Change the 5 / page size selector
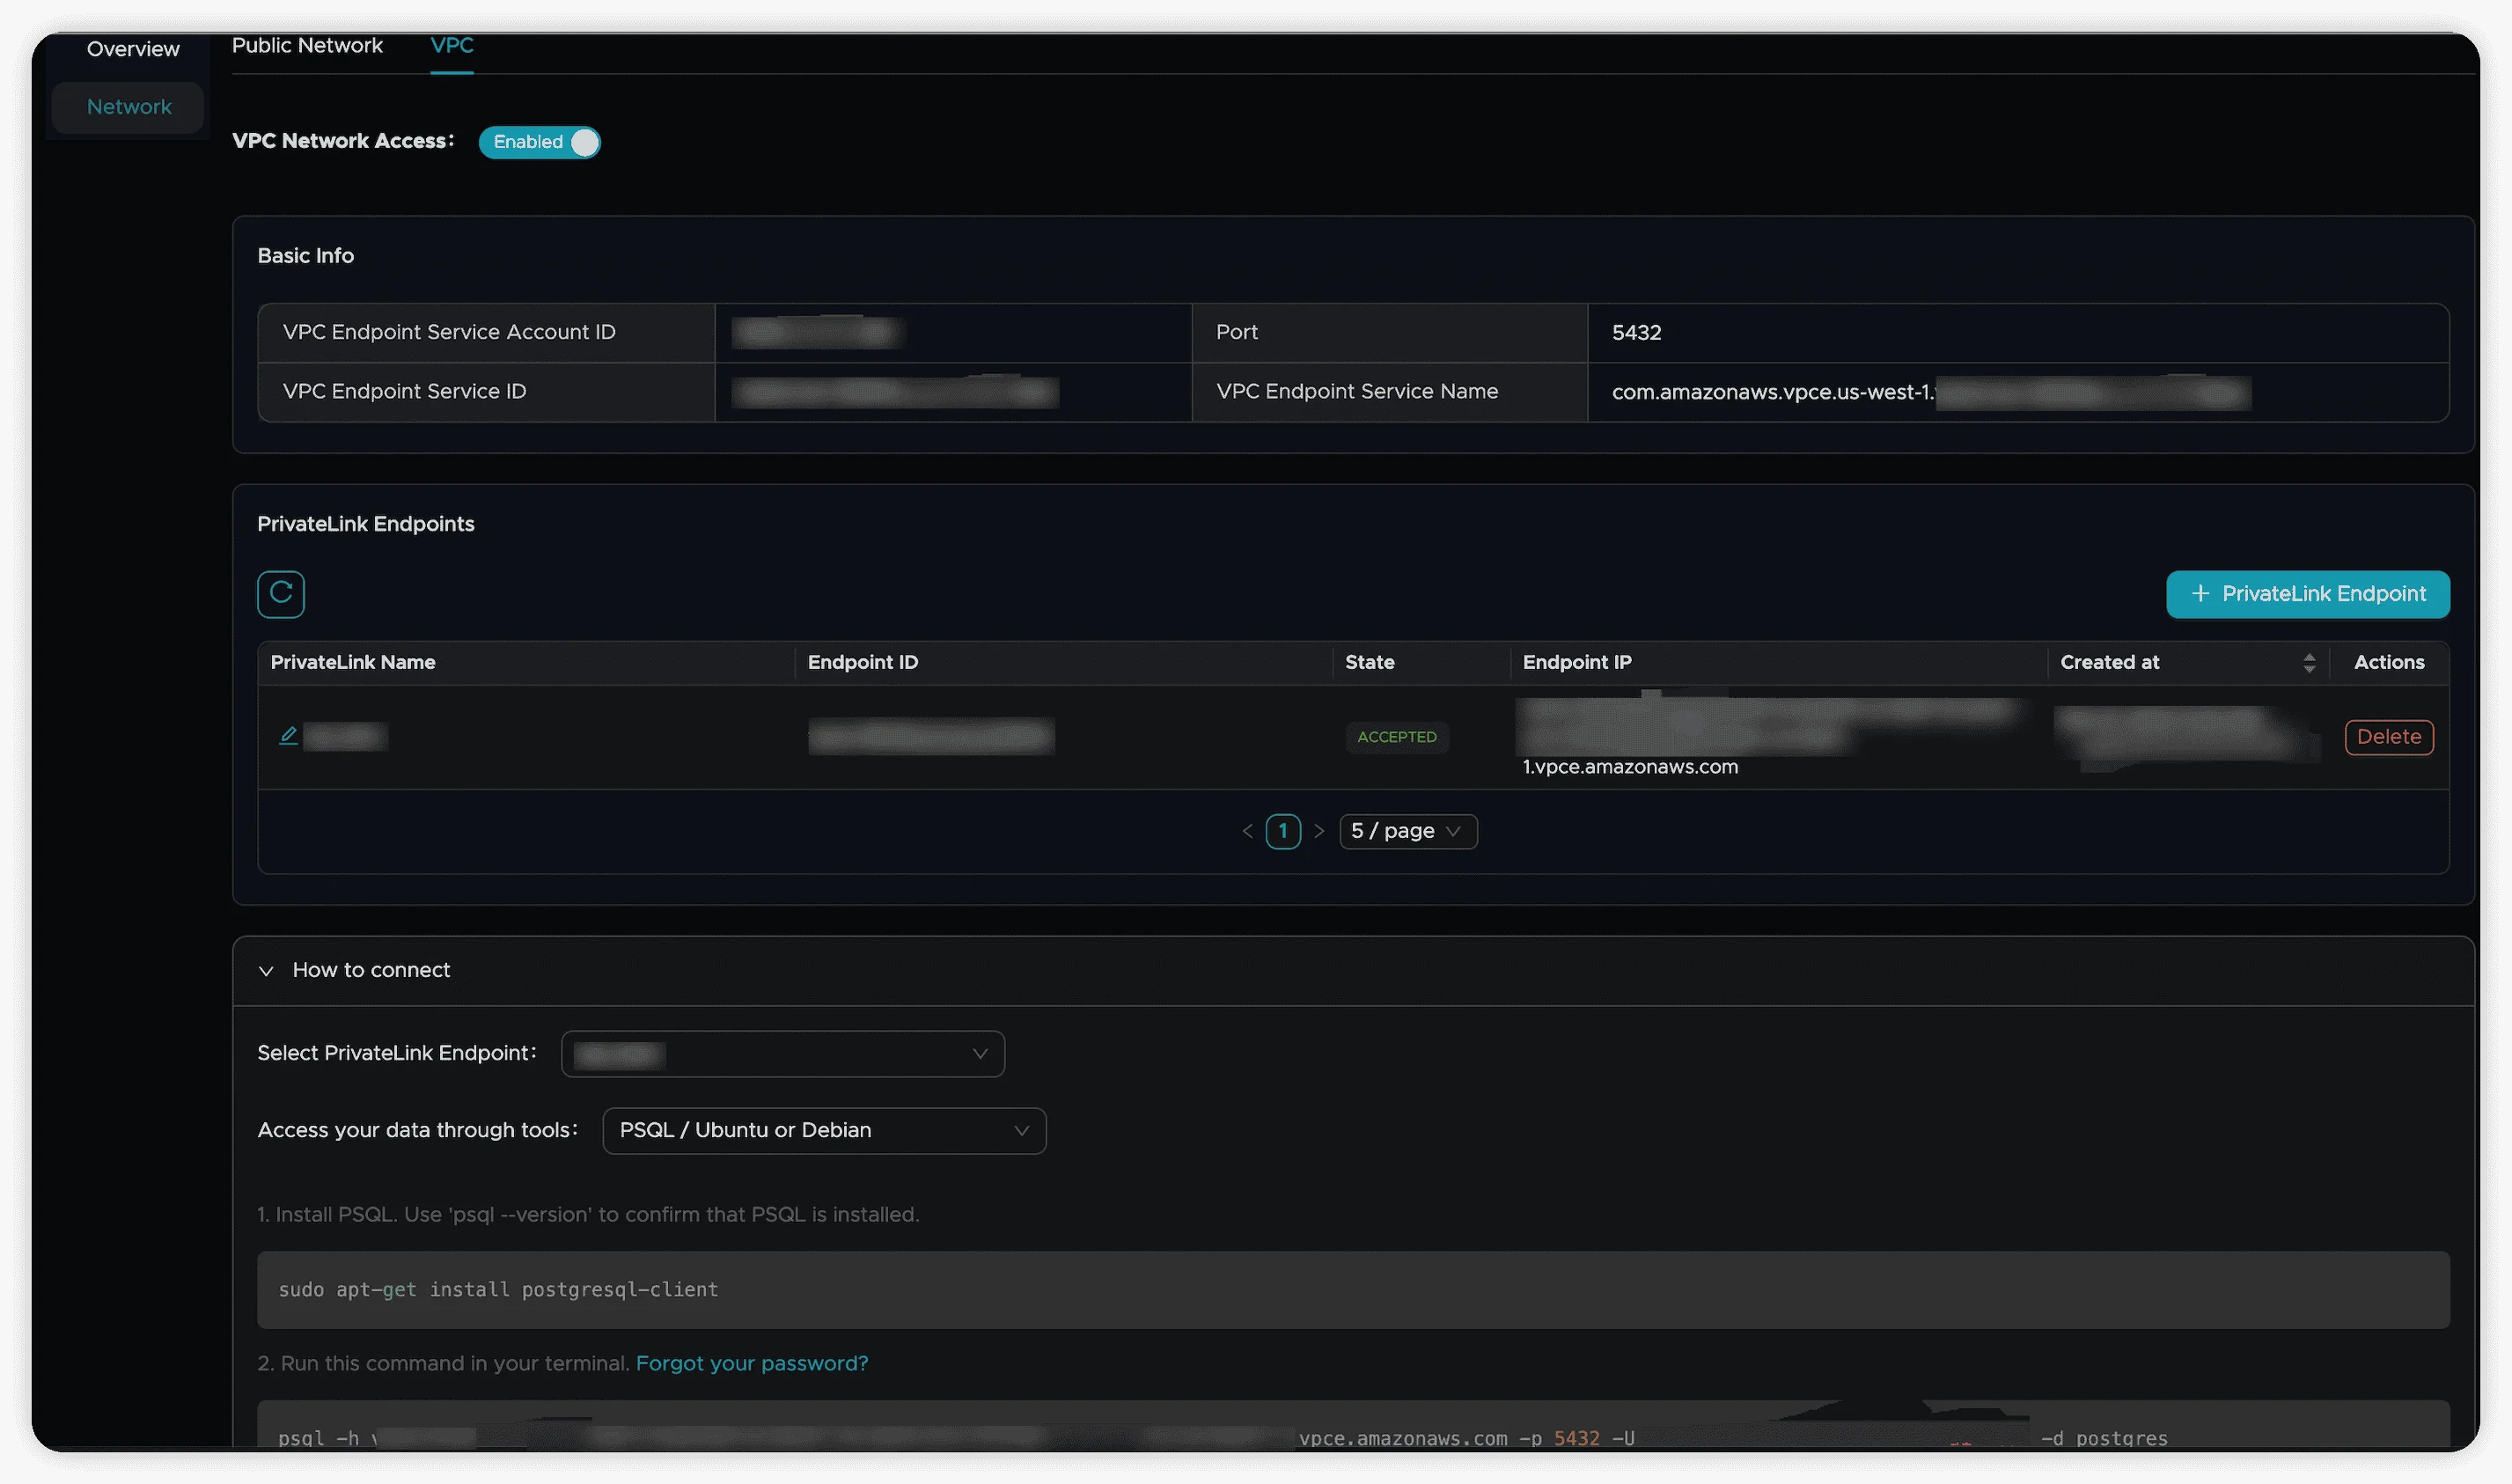 1407,831
